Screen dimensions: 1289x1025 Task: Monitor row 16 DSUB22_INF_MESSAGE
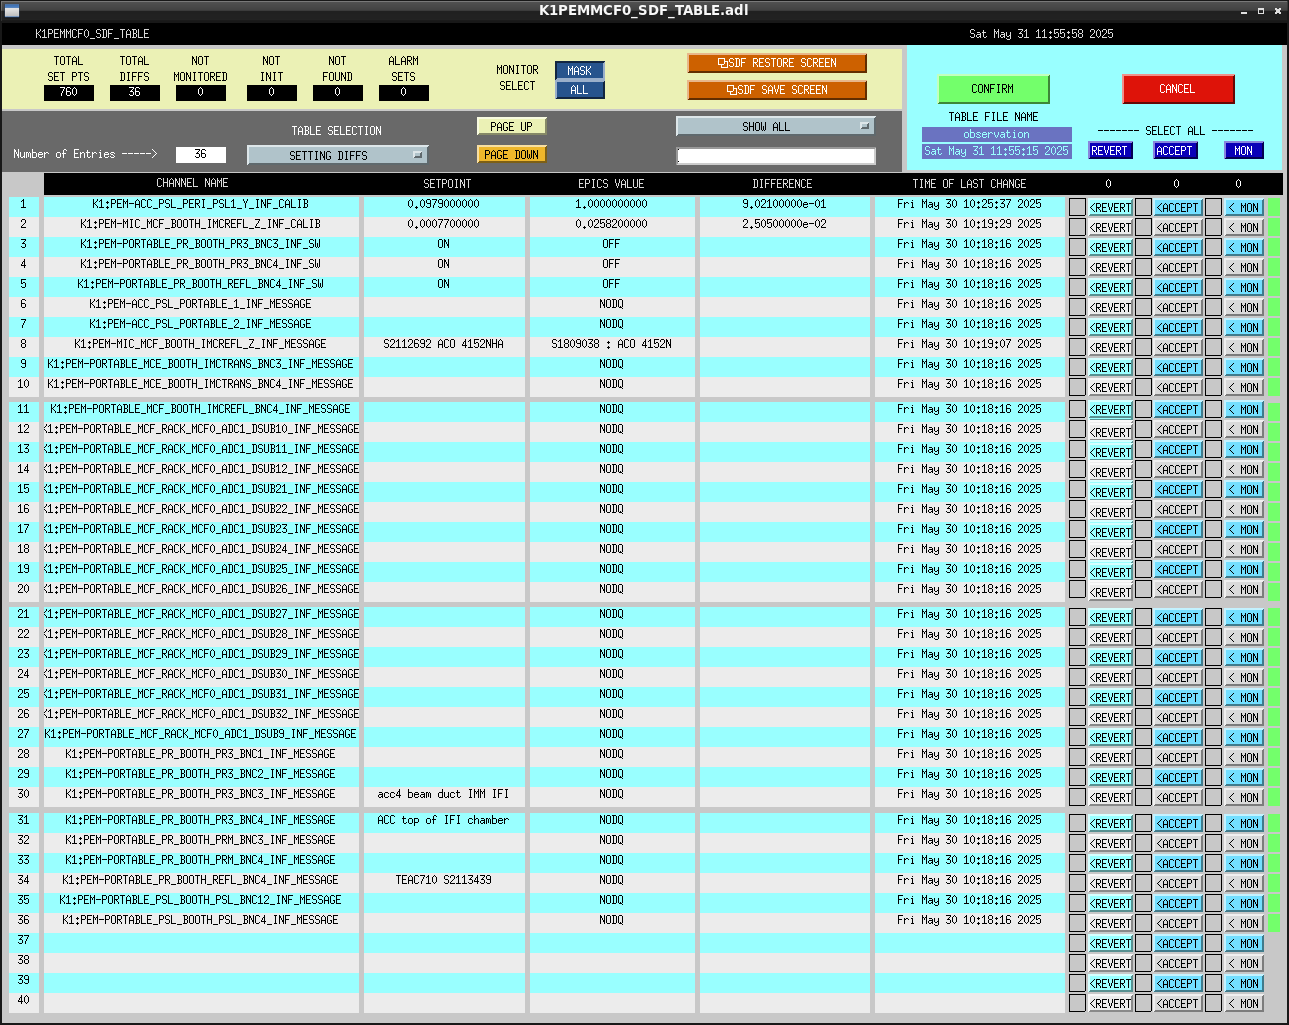(1244, 510)
